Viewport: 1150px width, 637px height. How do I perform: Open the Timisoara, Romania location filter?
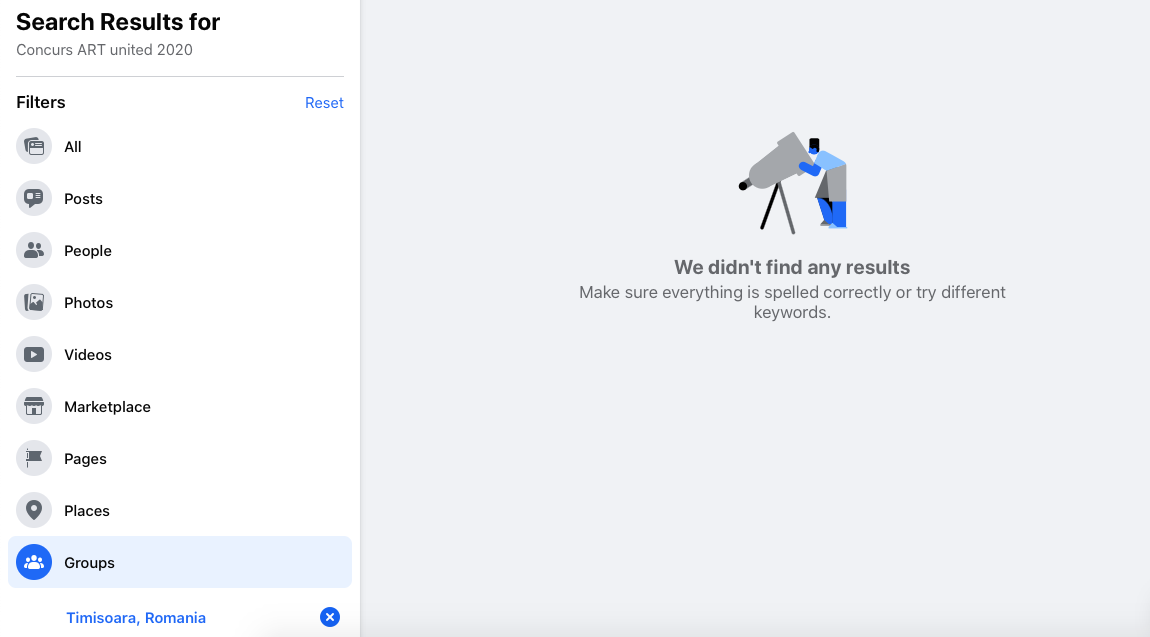pos(136,618)
